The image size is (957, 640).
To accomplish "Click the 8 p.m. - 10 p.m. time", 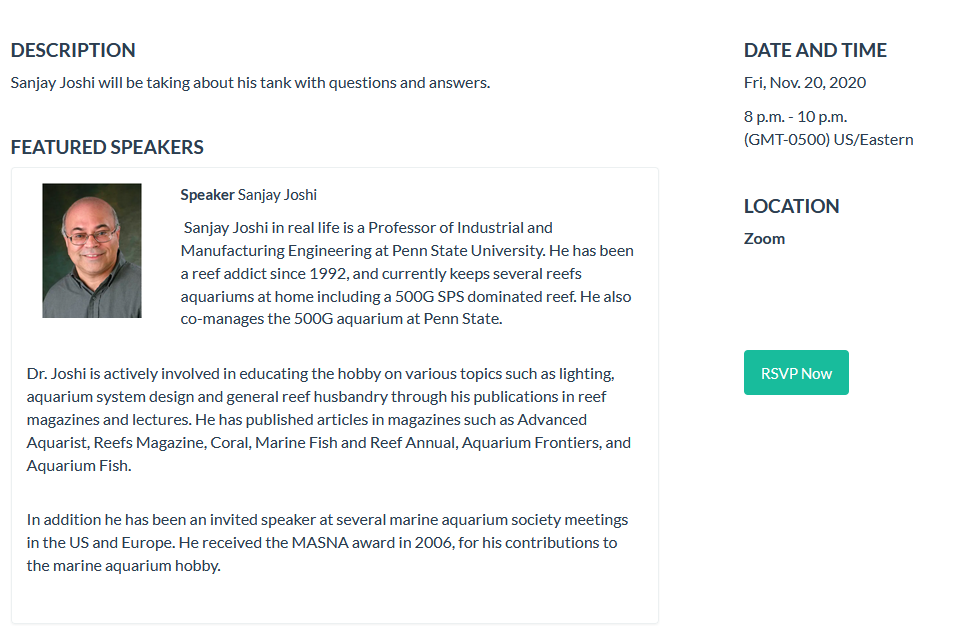I will [795, 116].
